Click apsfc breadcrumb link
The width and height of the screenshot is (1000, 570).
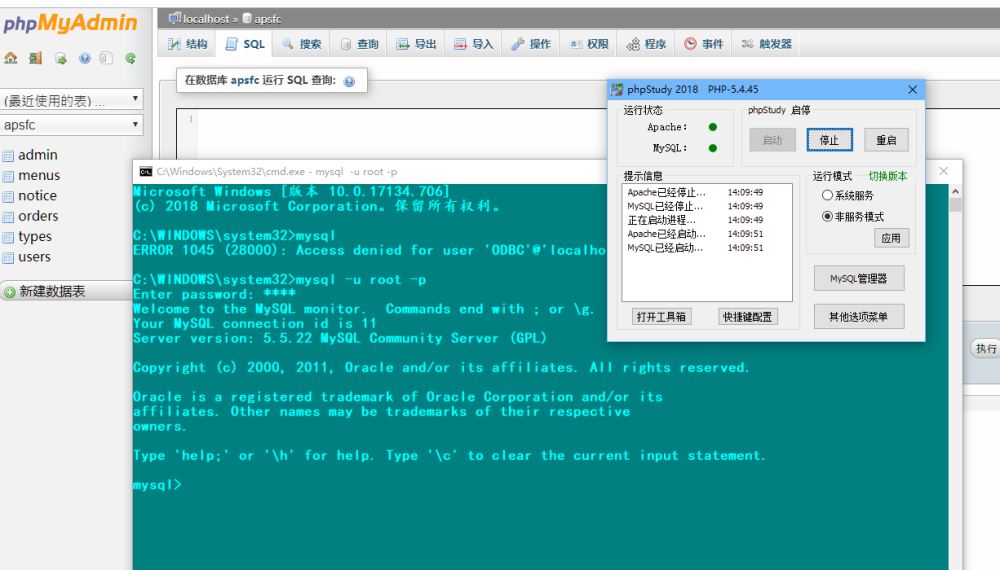(268, 18)
